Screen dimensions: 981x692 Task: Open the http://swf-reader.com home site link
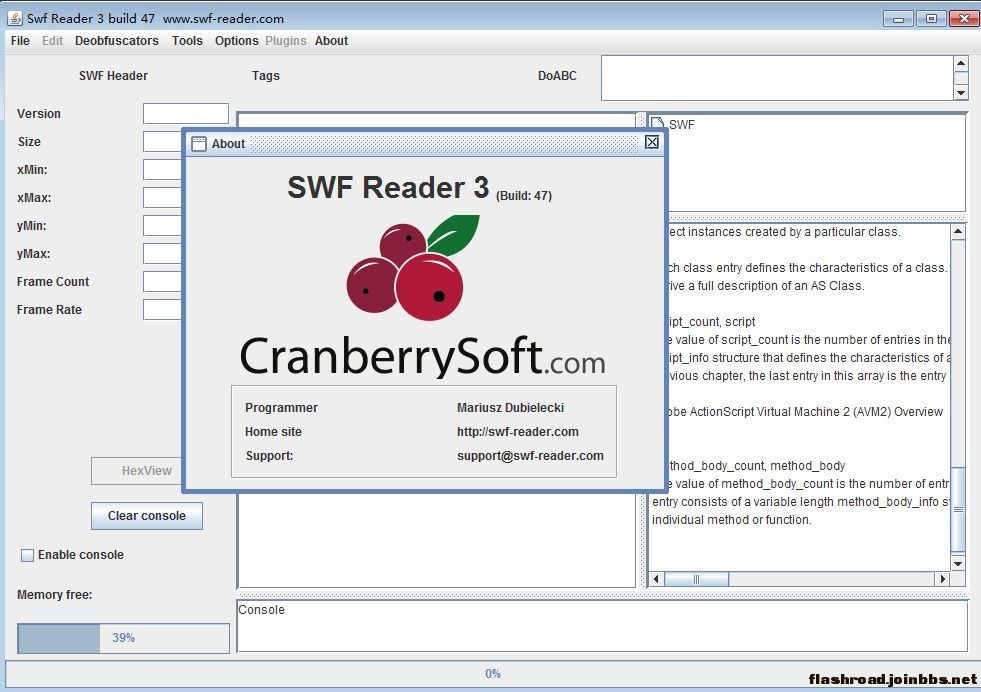click(x=517, y=432)
